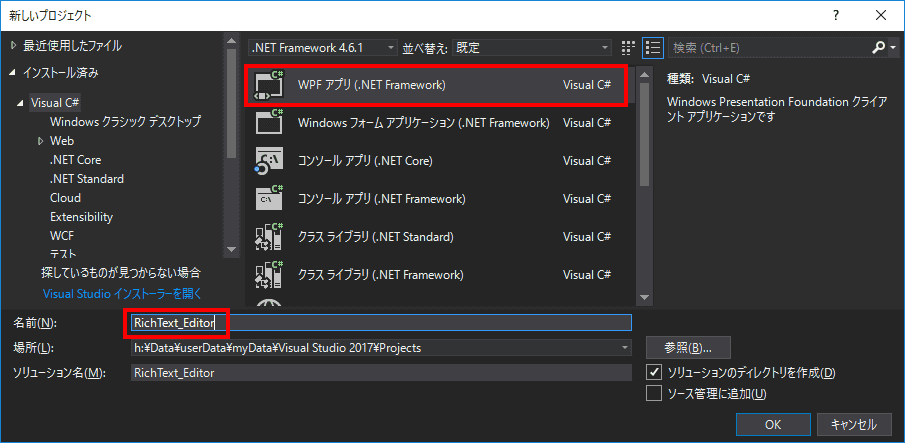The image size is (905, 443).
Task: Click the 参照(B)... browse button
Action: click(x=689, y=348)
